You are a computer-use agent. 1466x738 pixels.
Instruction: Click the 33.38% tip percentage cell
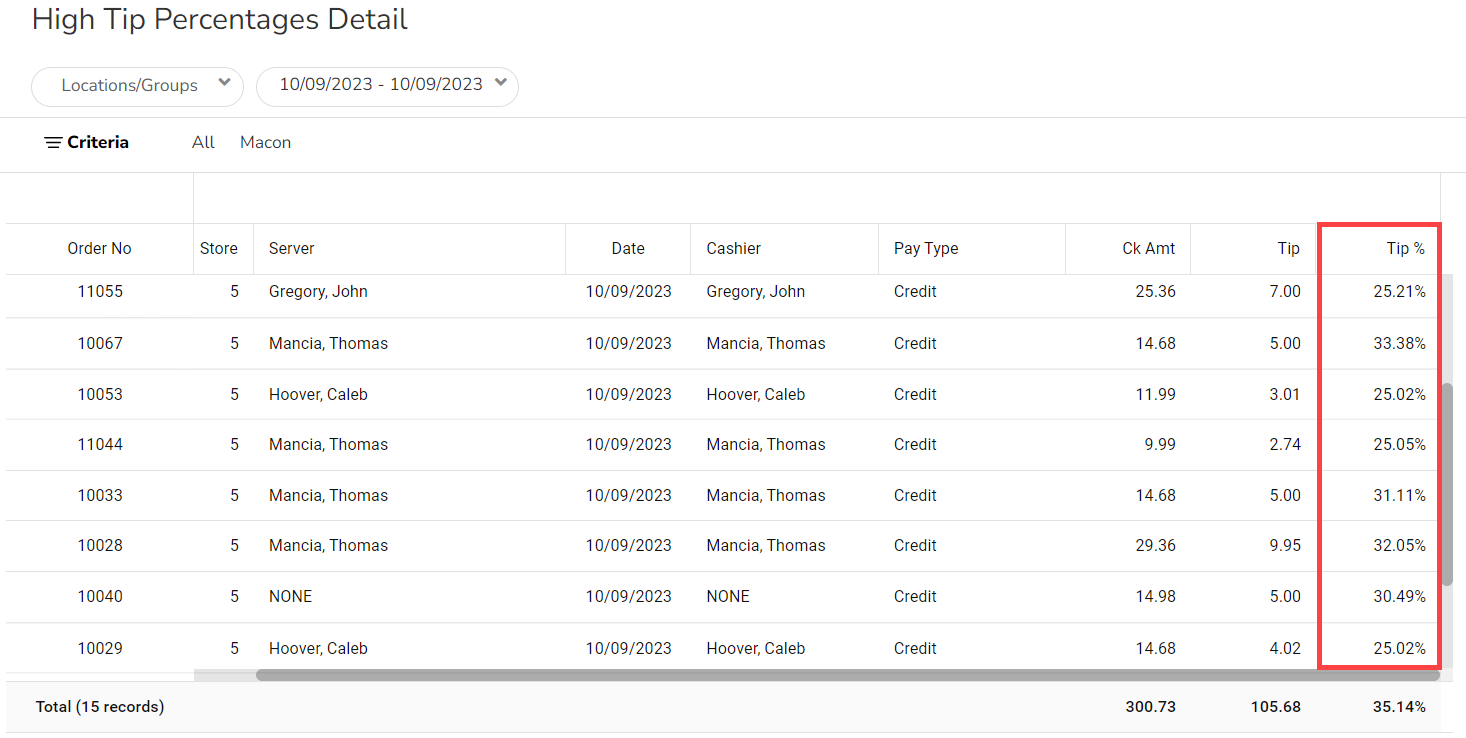1398,344
